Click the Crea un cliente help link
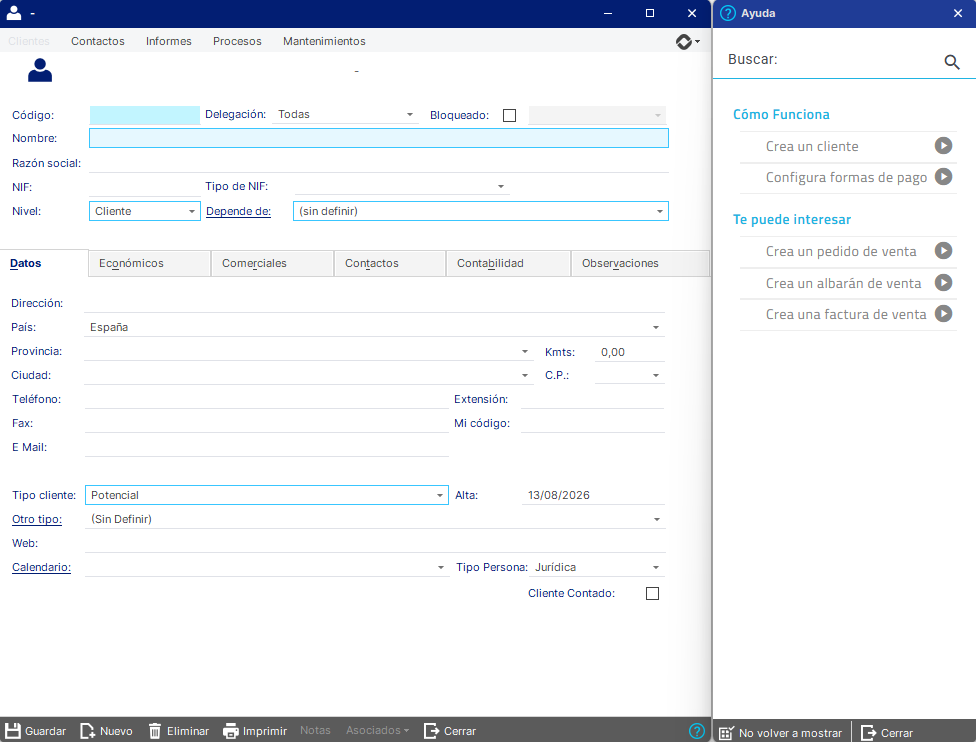This screenshot has width=976, height=742. coord(812,146)
